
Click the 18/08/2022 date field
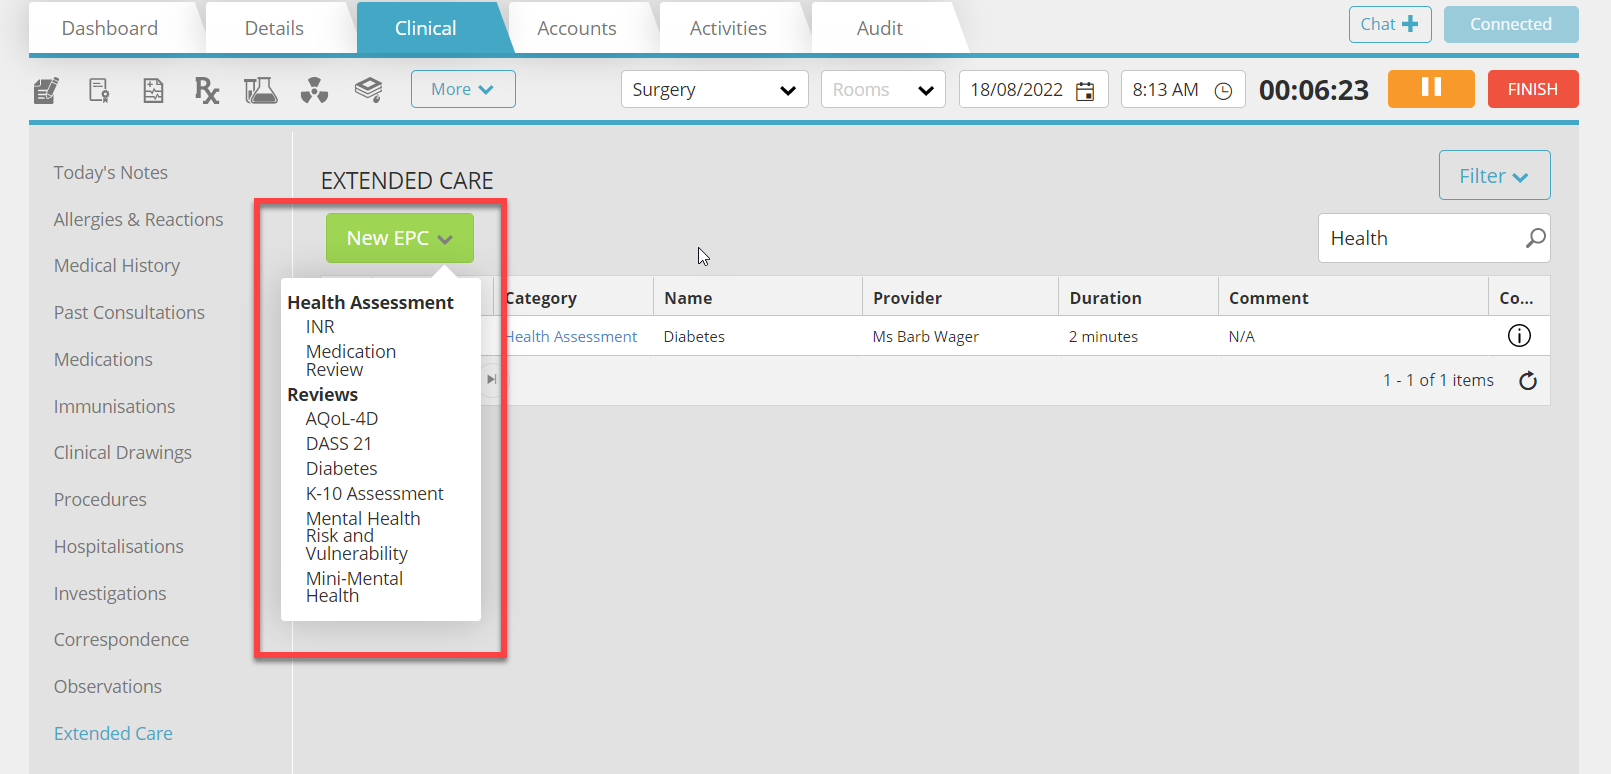coord(1033,90)
